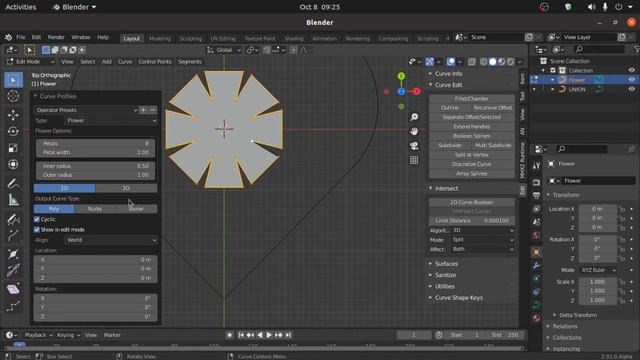
Task: Hide the Flower object in outliner
Action: (x=631, y=80)
